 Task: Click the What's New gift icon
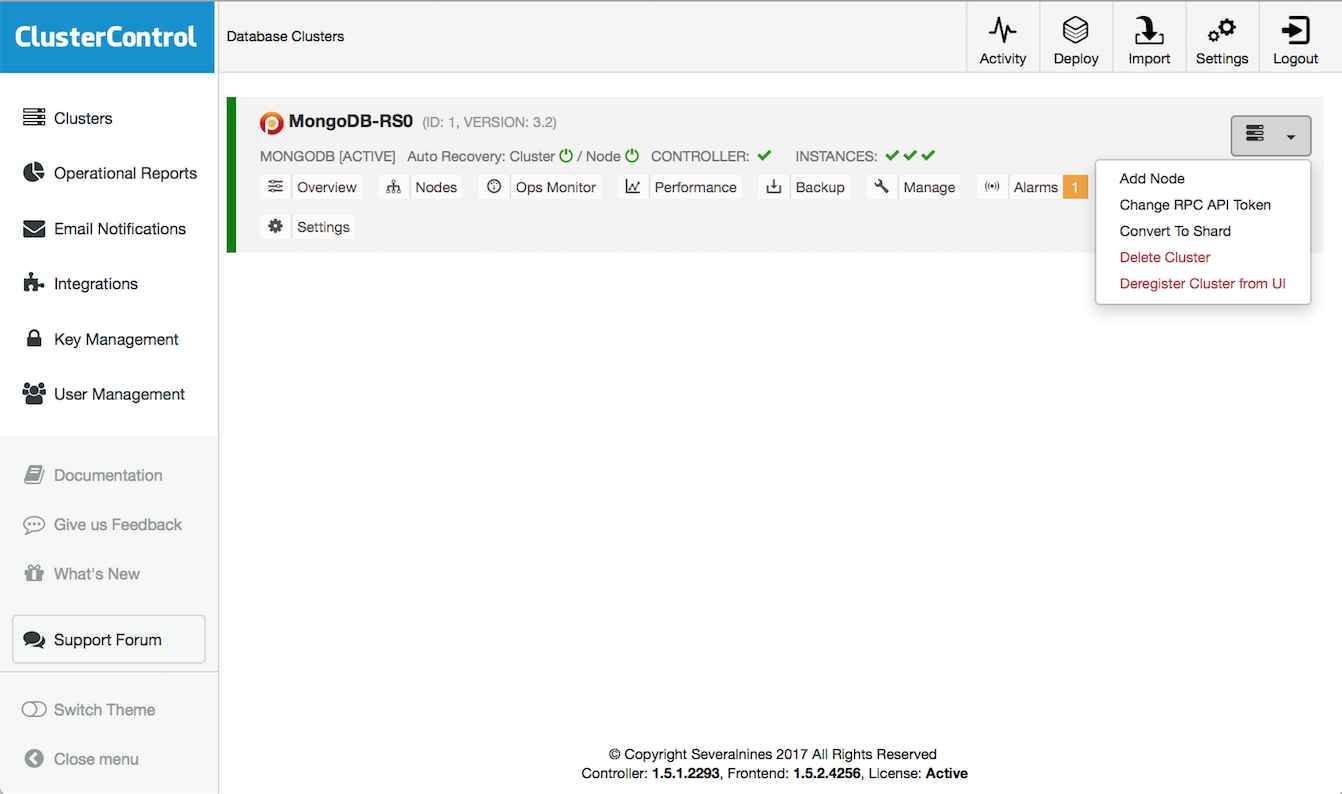click(34, 573)
